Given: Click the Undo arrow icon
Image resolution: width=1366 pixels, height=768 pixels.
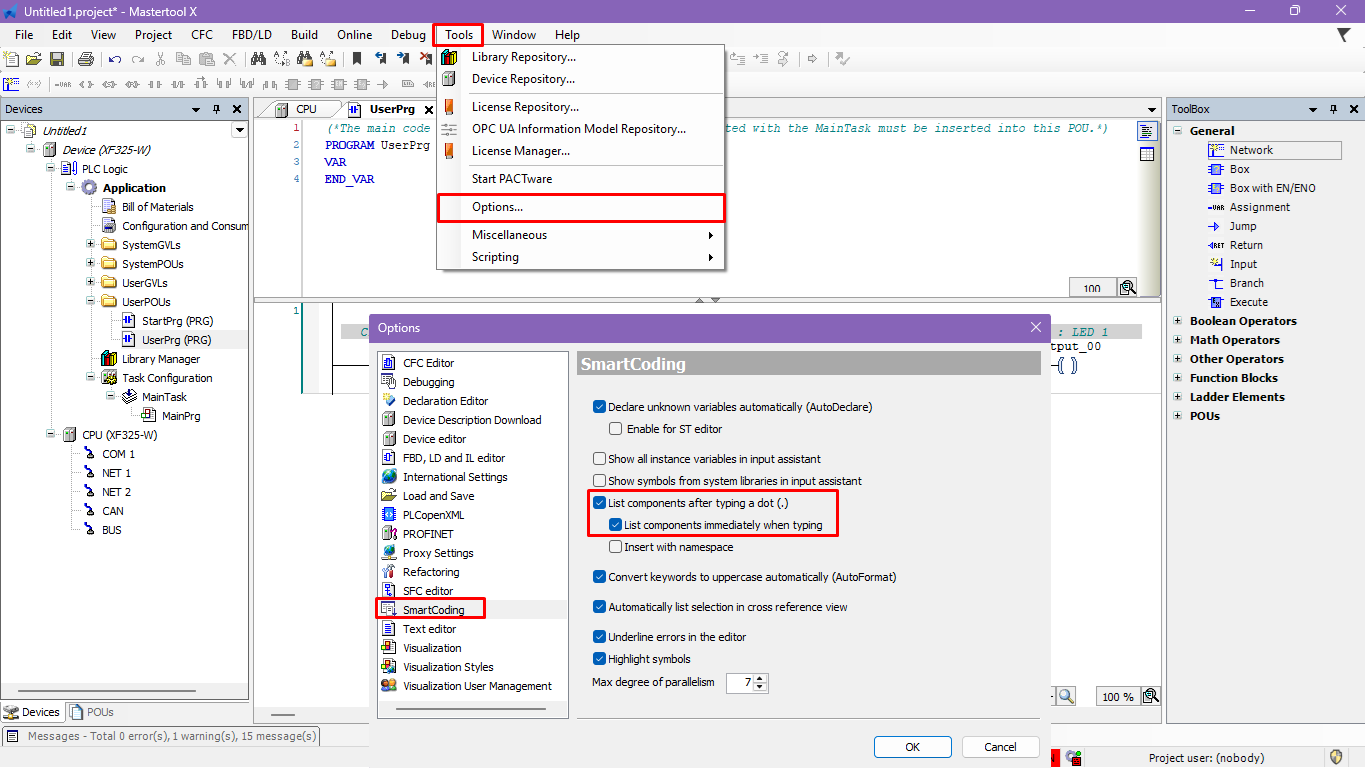Looking at the screenshot, I should click(x=115, y=60).
